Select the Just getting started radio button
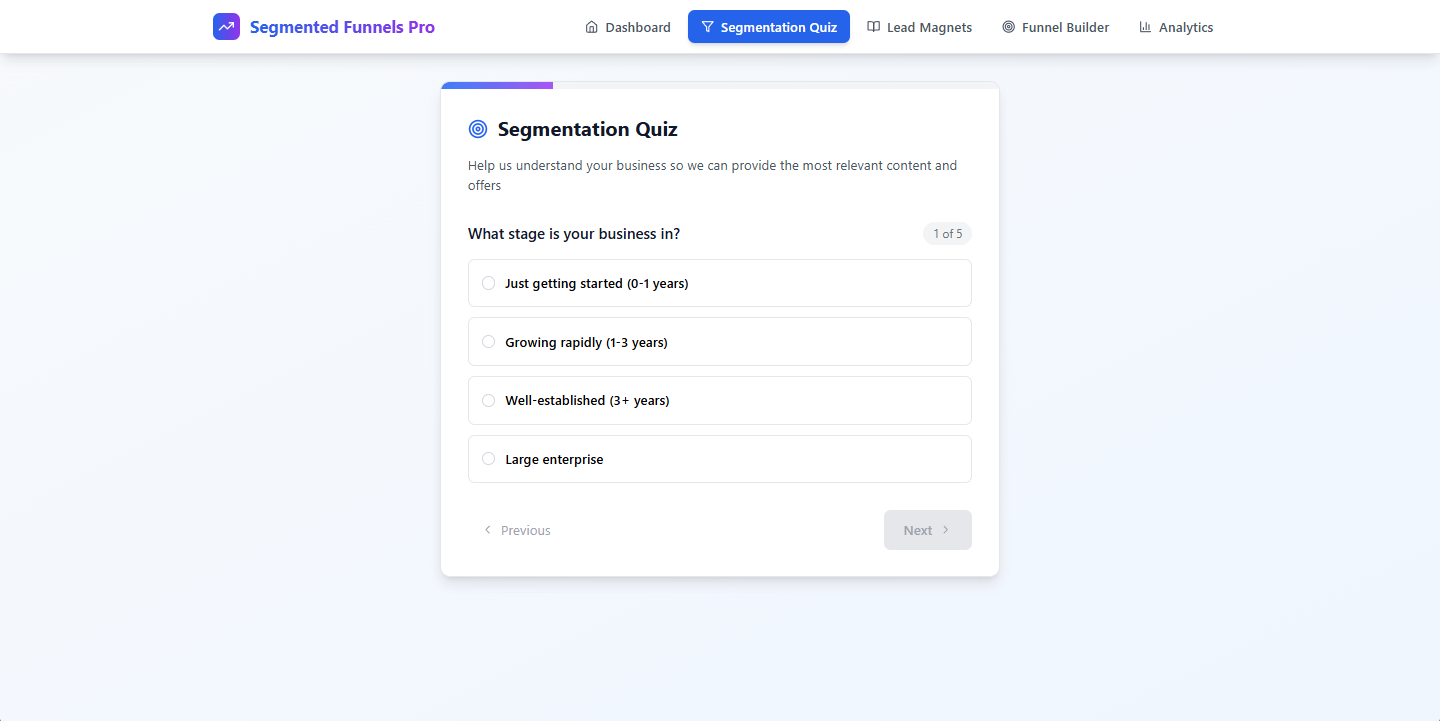Image resolution: width=1440 pixels, height=721 pixels. (488, 283)
